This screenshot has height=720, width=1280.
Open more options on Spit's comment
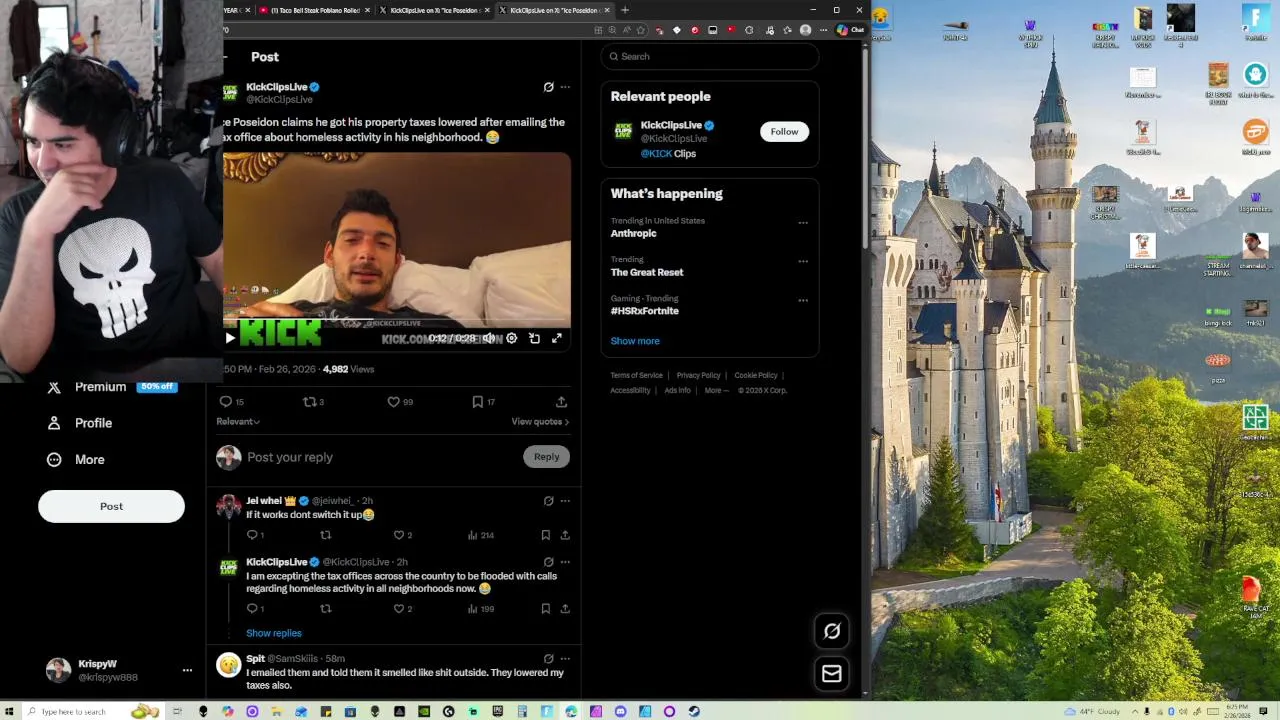click(565, 659)
